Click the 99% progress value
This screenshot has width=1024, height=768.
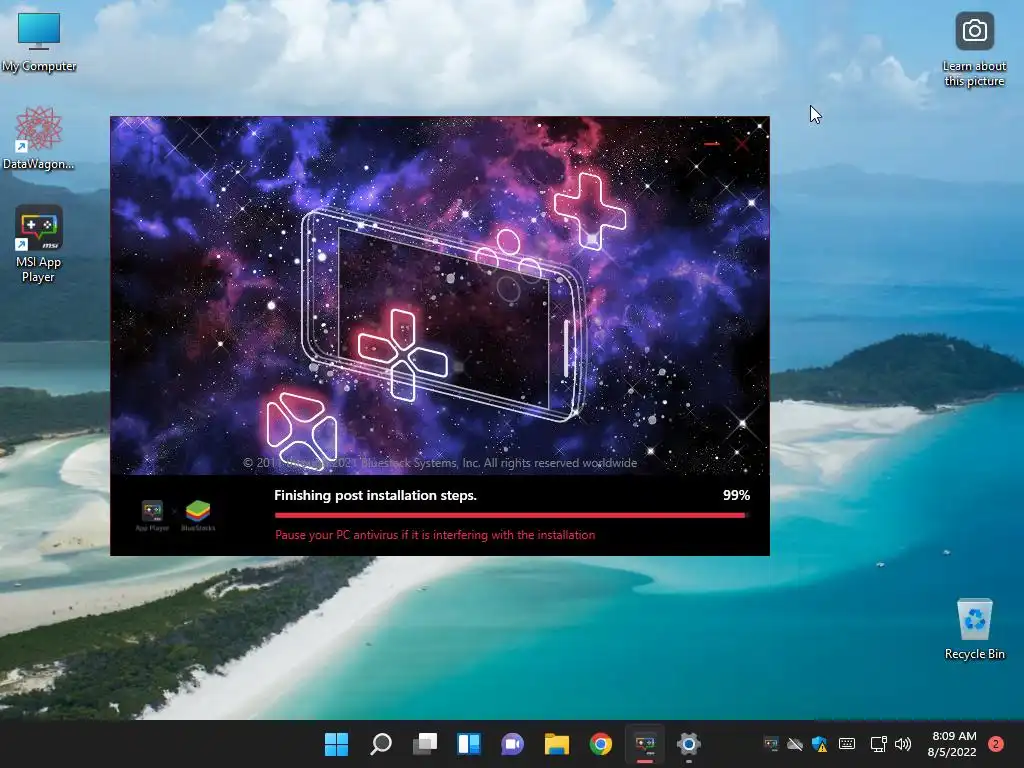click(x=736, y=495)
